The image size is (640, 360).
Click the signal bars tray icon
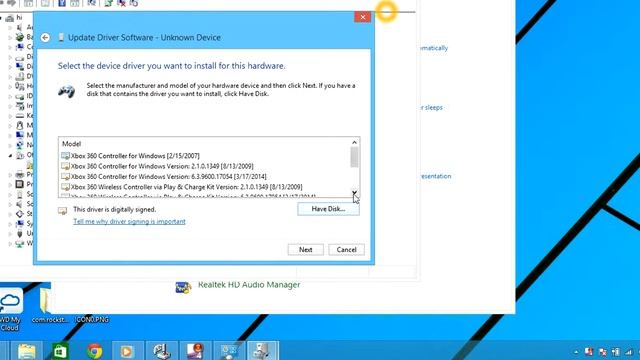pos(629,352)
